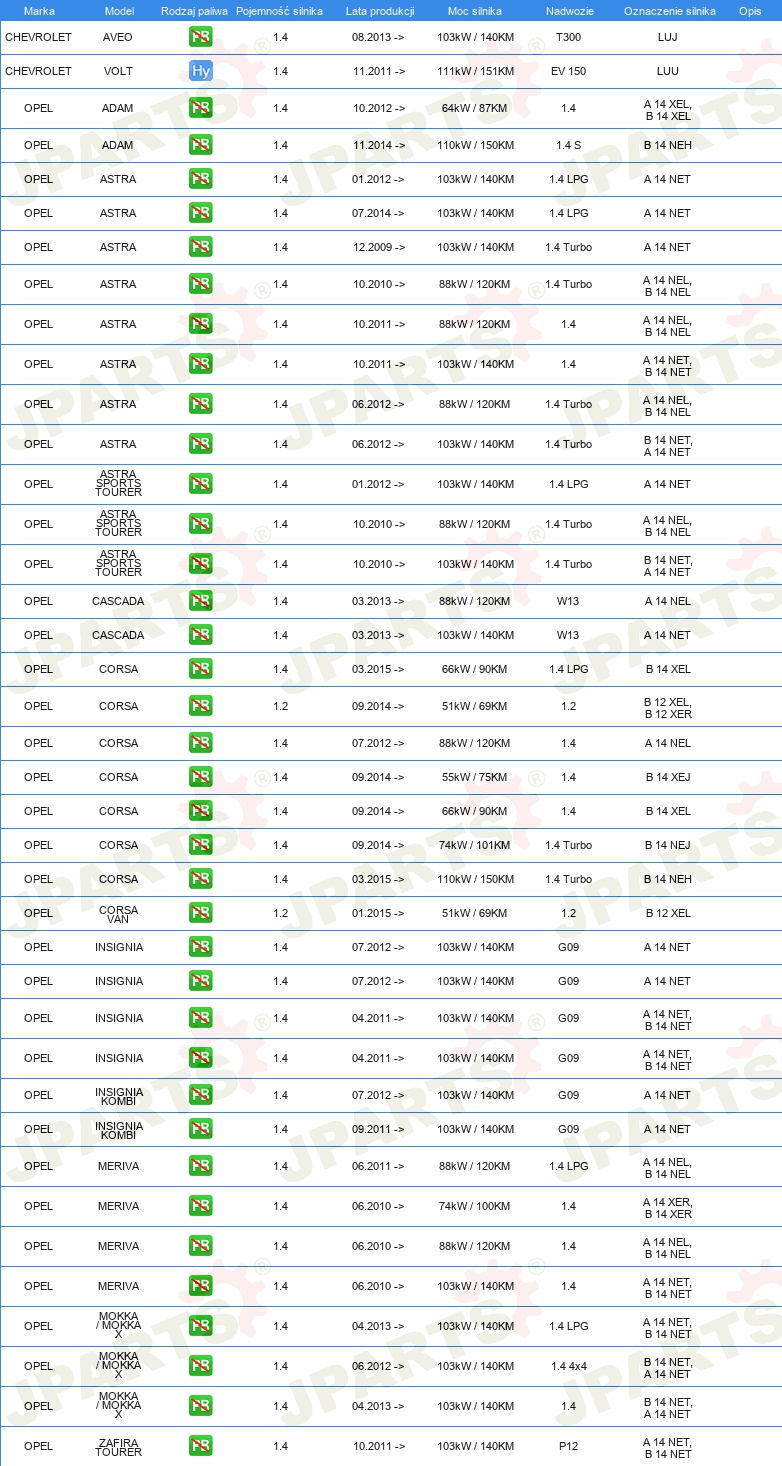Click fuel icon in Opel Adam 64kW row
Viewport: 782px width, 1466px height.
tap(201, 108)
